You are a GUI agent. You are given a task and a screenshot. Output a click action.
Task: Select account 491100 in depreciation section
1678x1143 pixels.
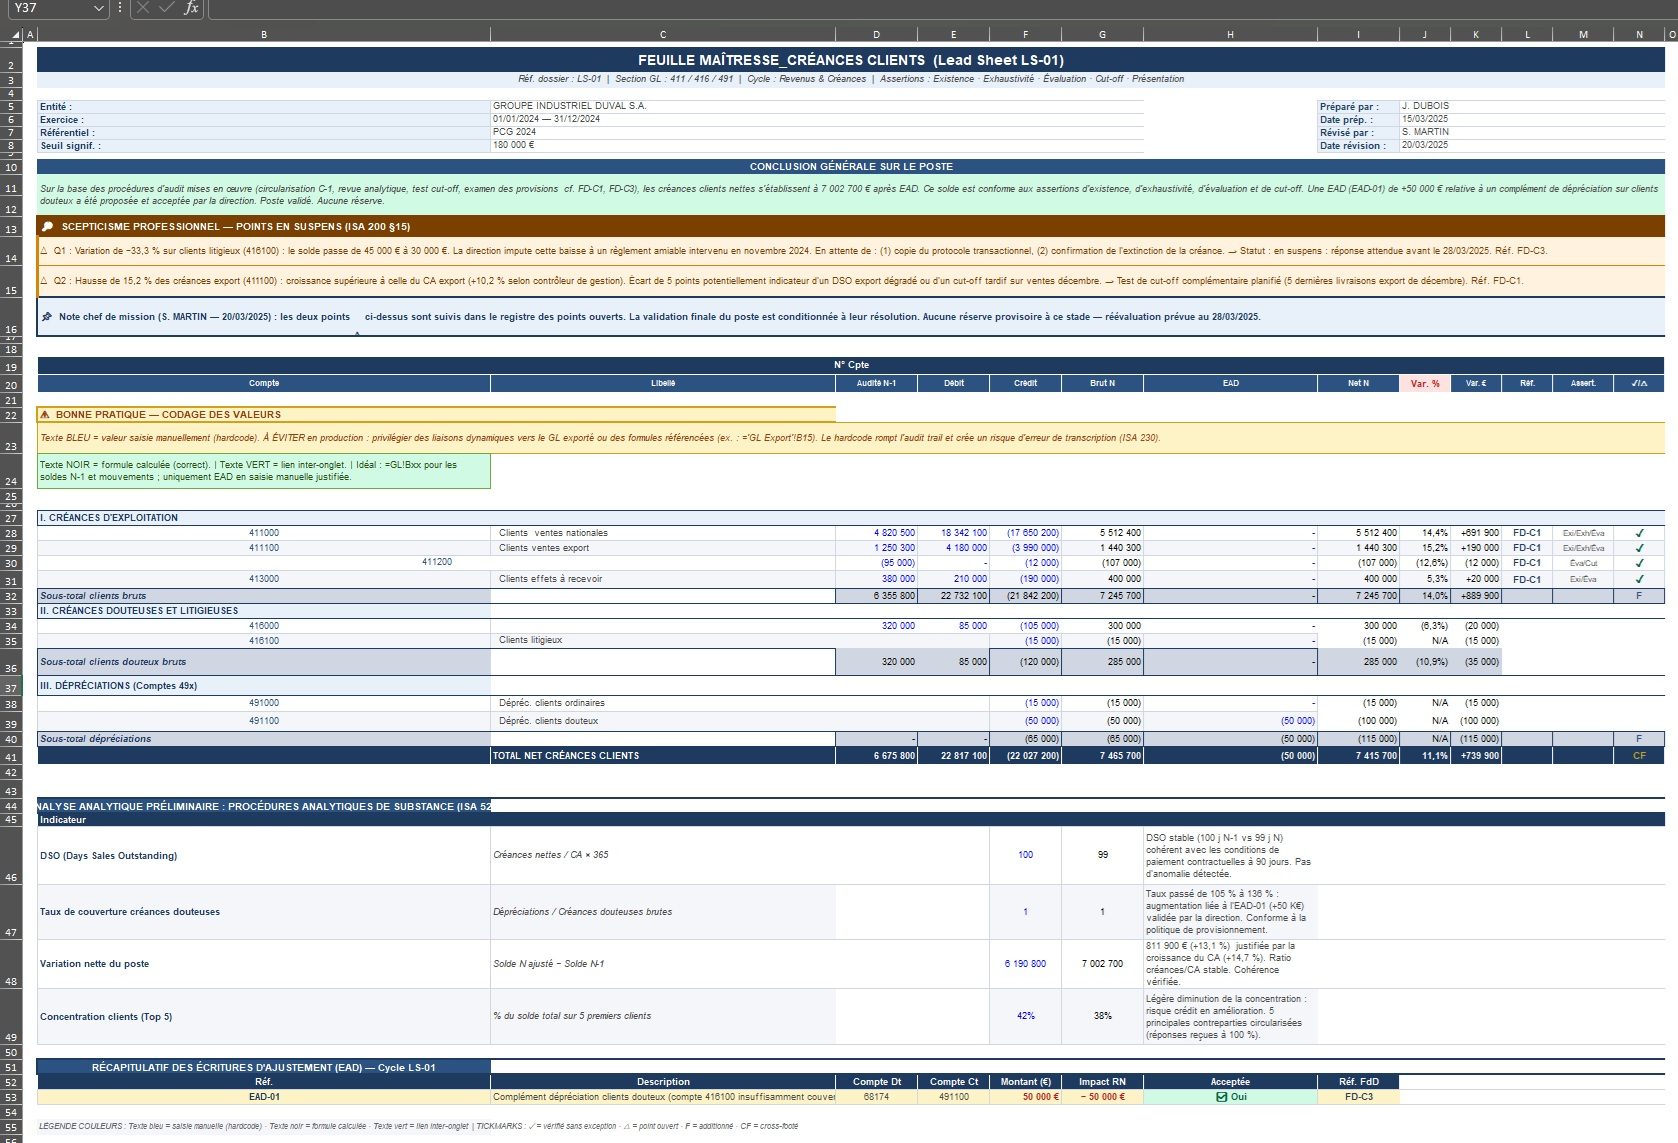pos(264,721)
